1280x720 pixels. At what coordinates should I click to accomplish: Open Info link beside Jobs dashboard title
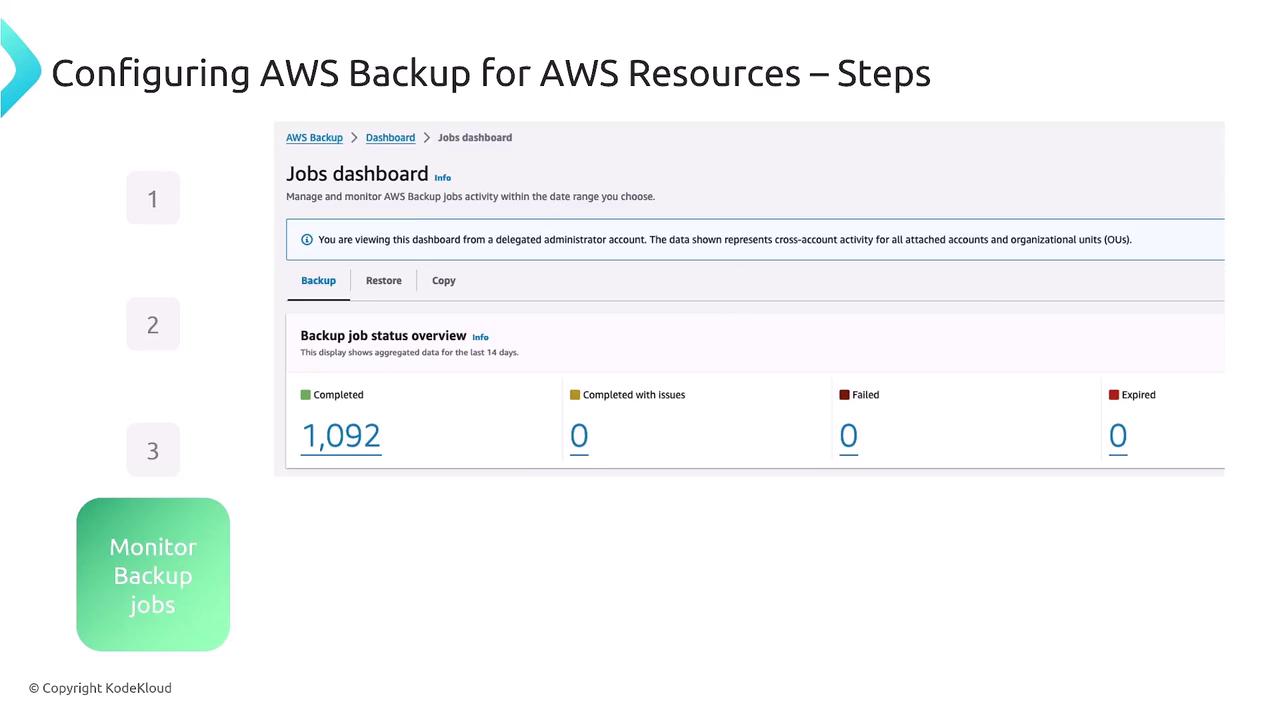pyautogui.click(x=443, y=178)
